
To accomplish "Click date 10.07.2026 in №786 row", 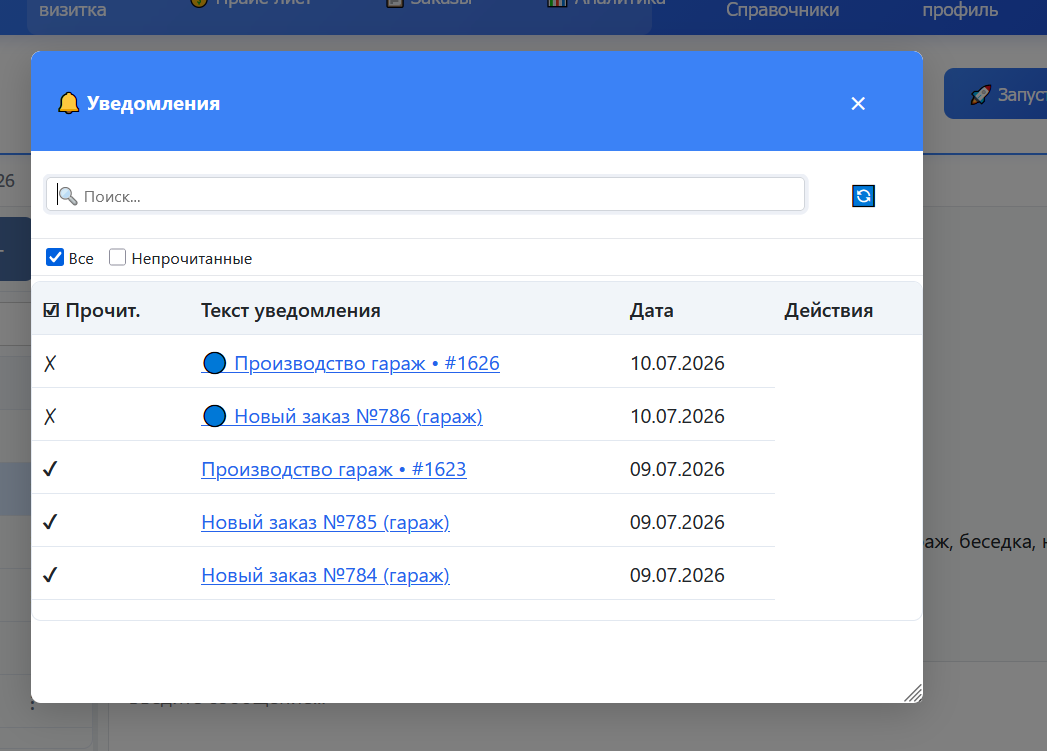I will (x=677, y=416).
